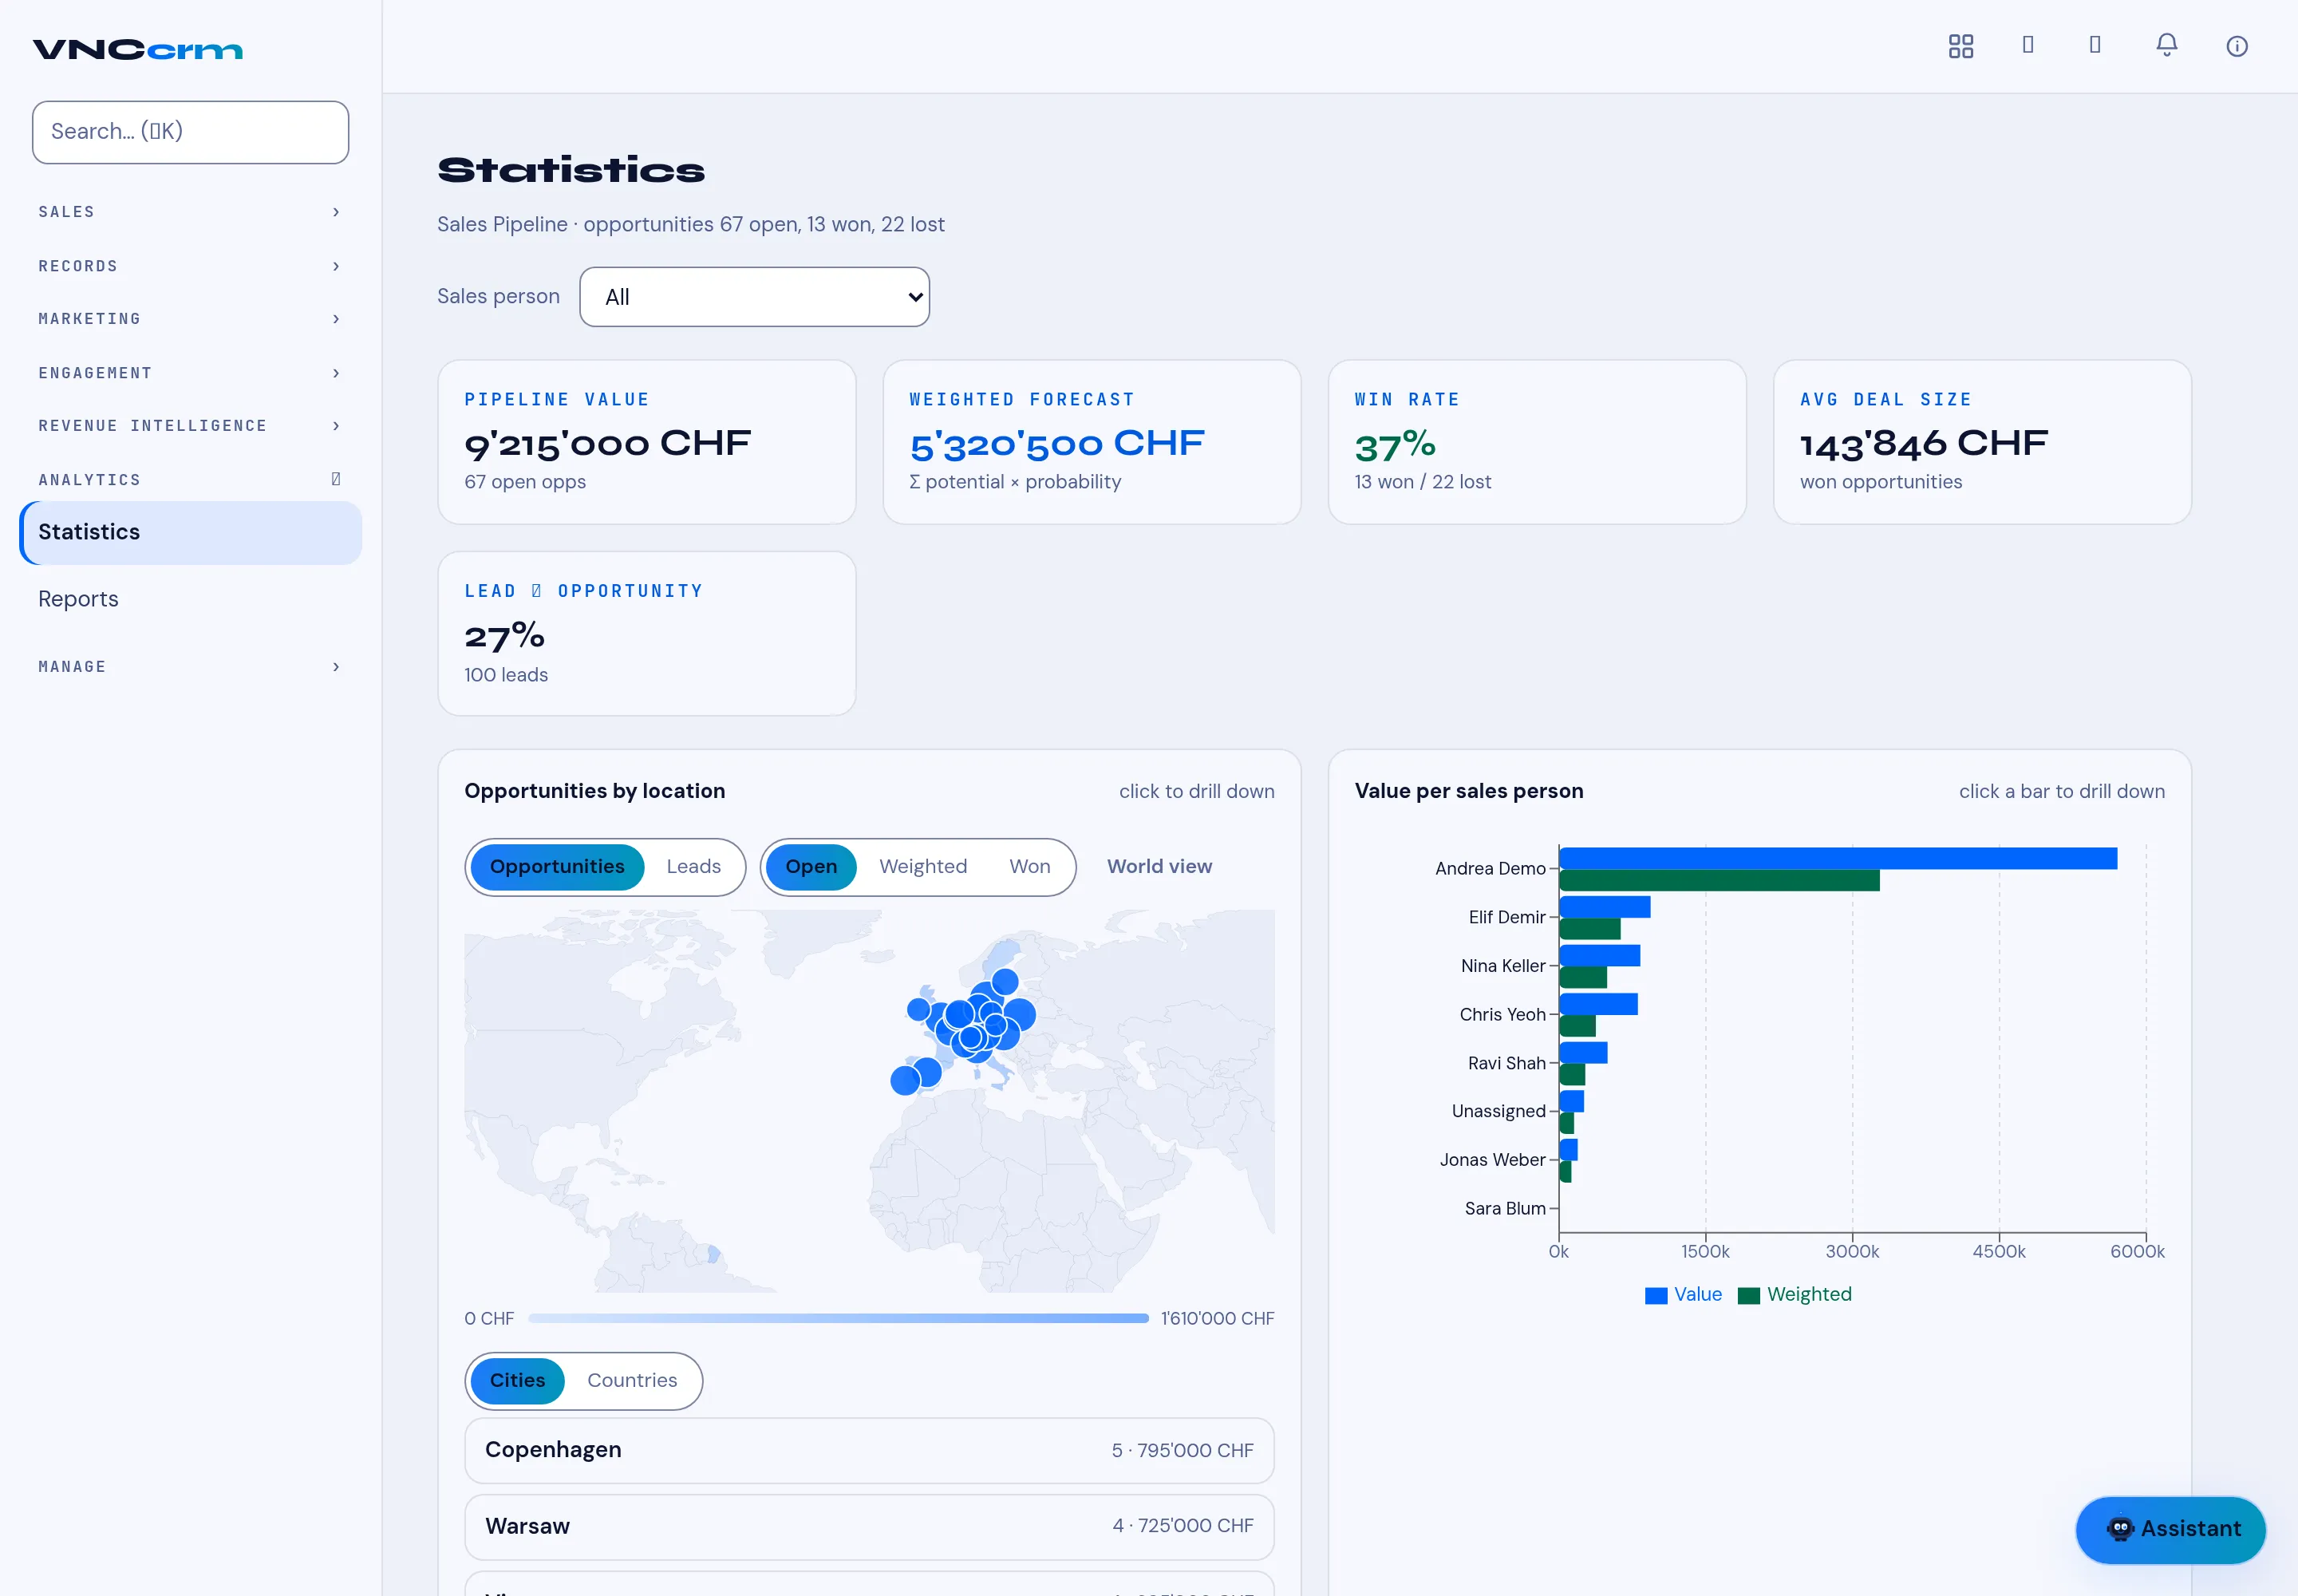Click the Lead Opportunity 27% card
Image resolution: width=2298 pixels, height=1596 pixels.
(647, 634)
